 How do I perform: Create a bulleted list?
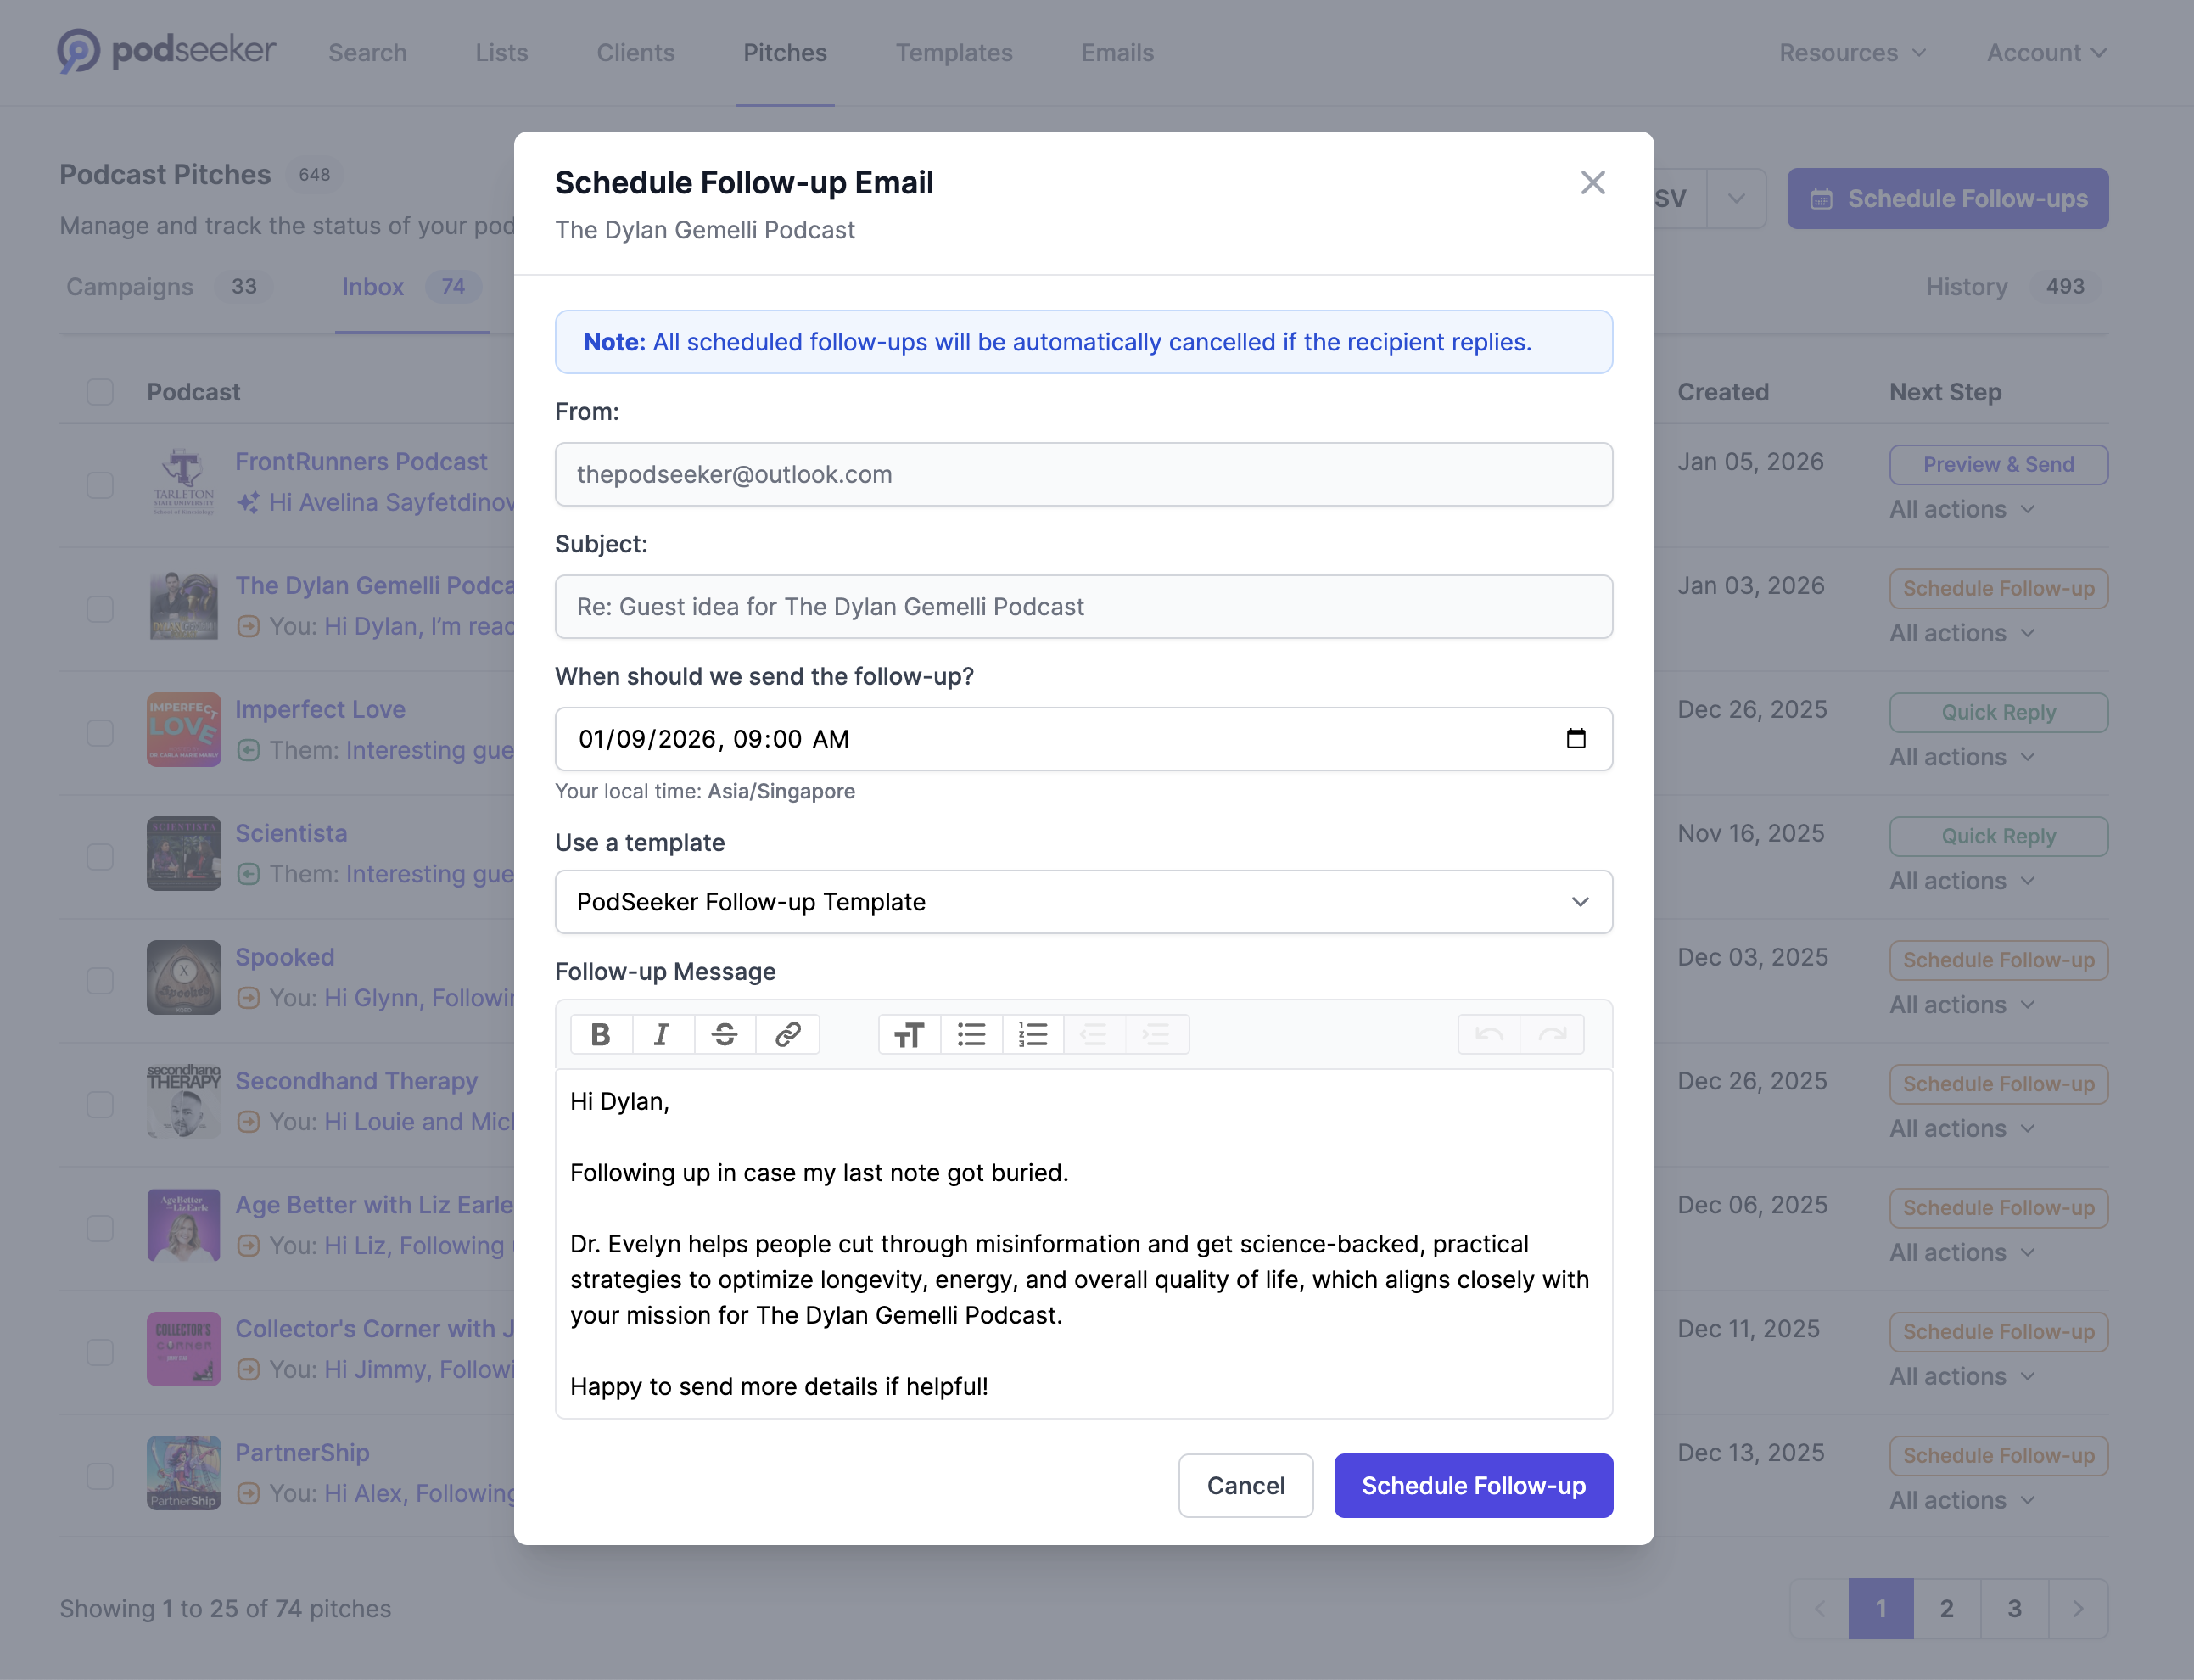[971, 1034]
